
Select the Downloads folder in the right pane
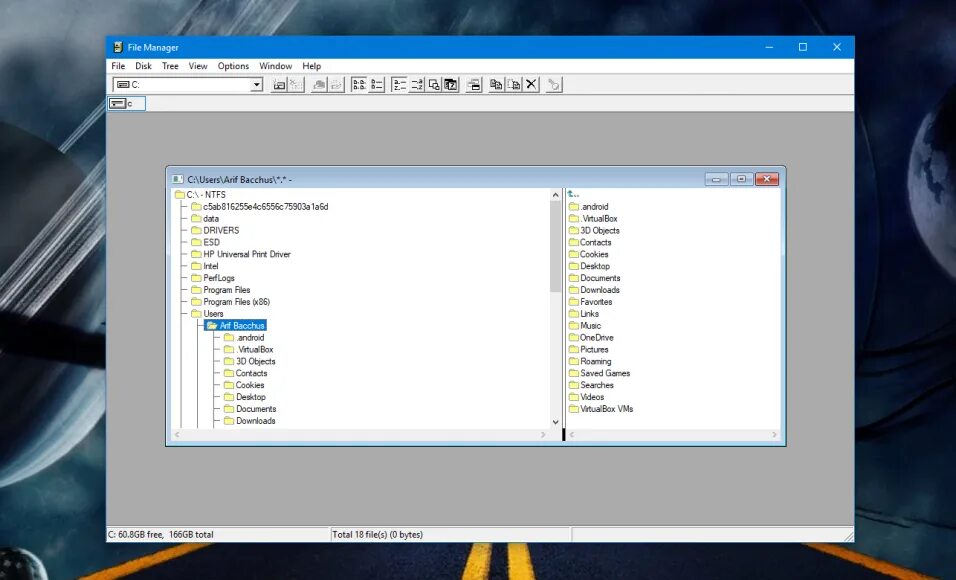click(x=597, y=290)
